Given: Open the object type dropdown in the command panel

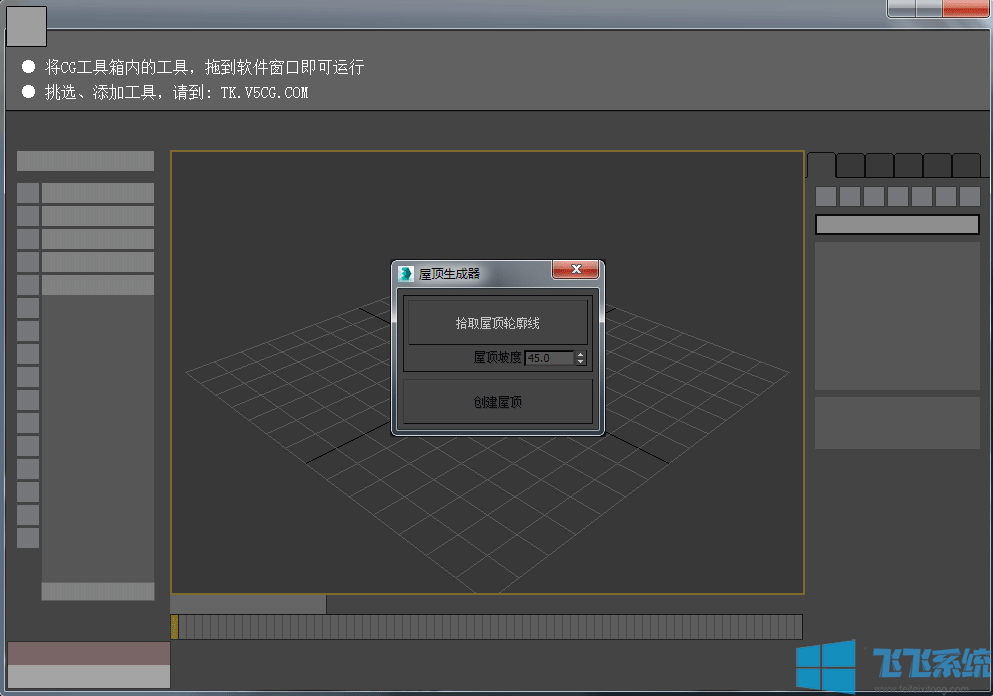Looking at the screenshot, I should (x=897, y=224).
